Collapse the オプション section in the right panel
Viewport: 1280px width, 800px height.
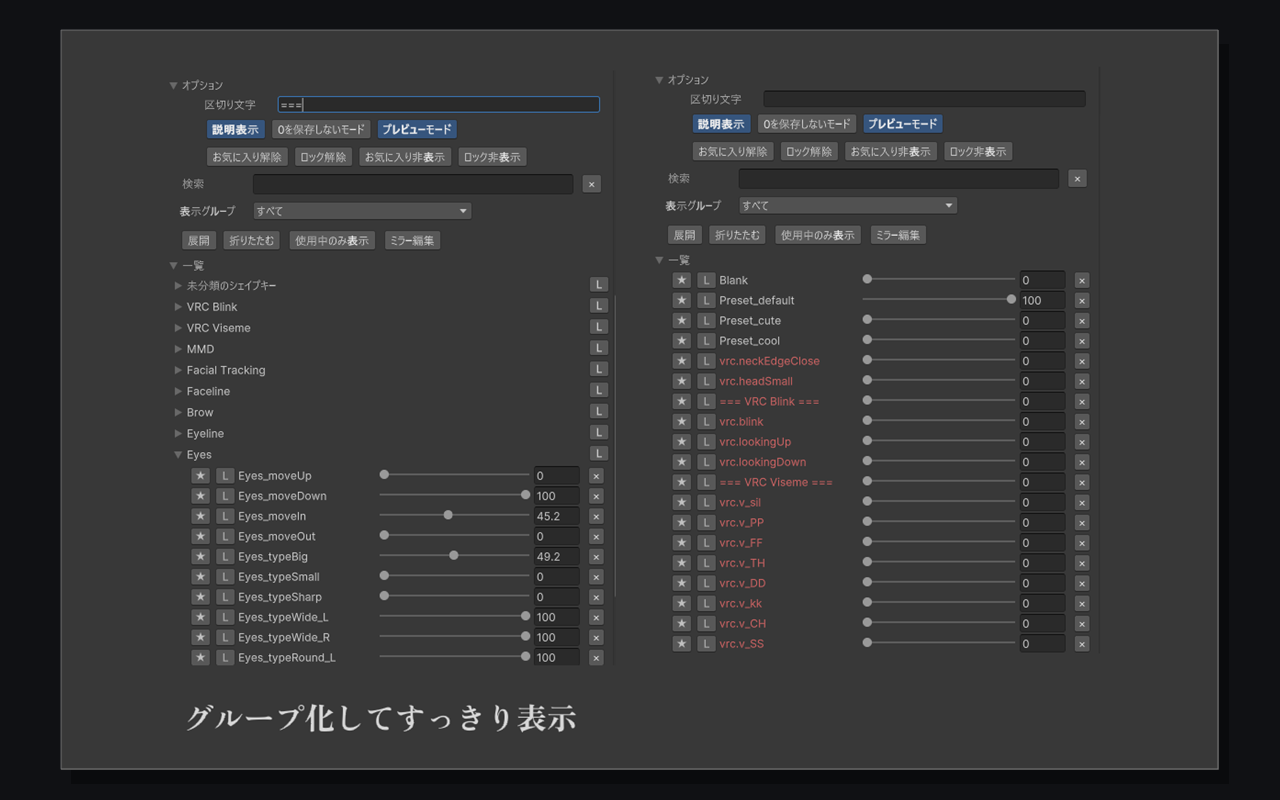659,80
